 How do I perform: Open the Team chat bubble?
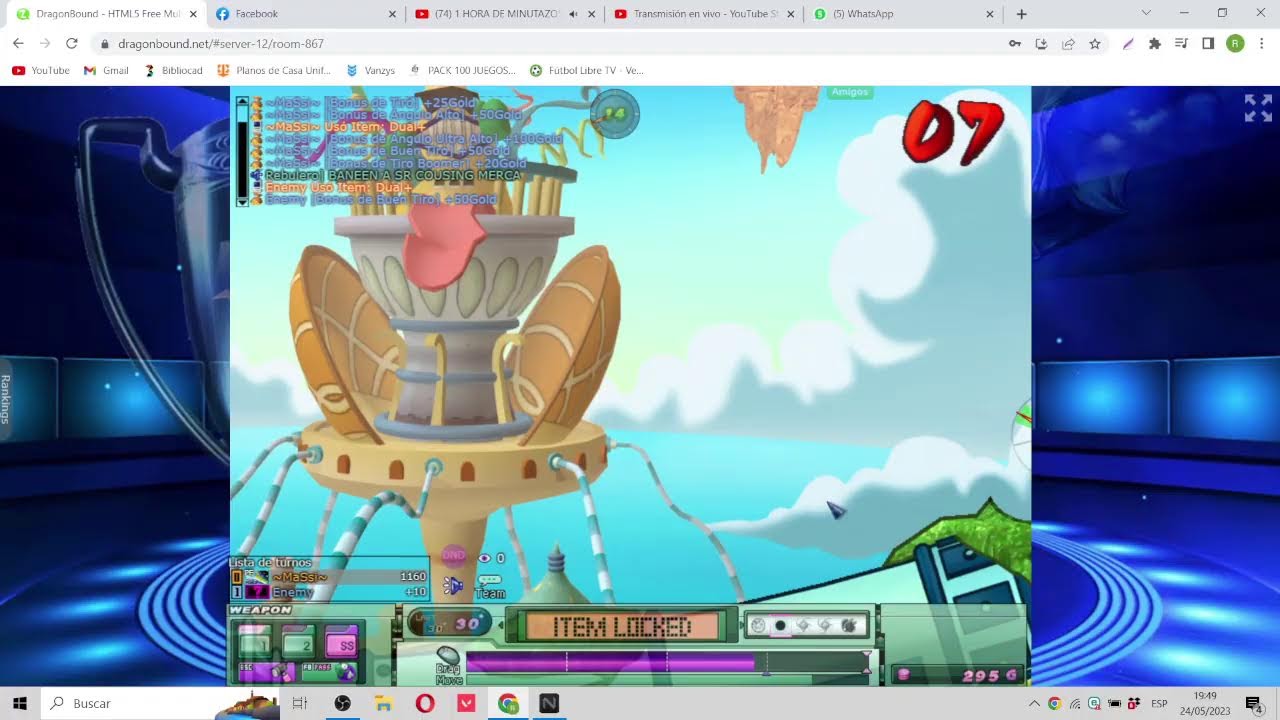pos(490,586)
